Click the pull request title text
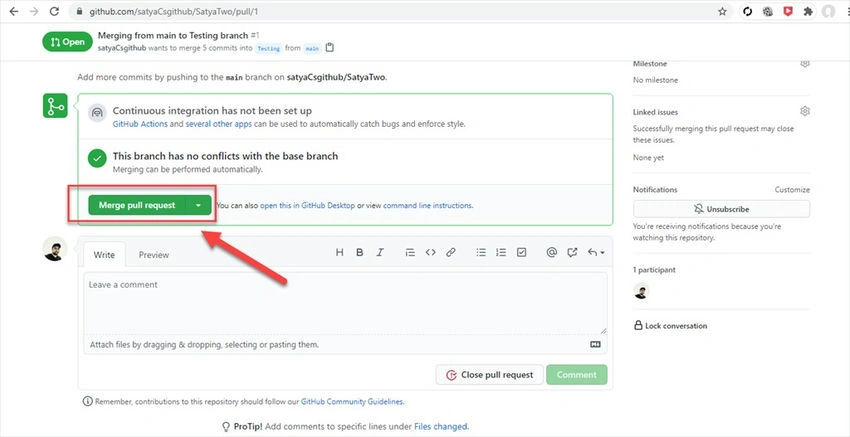The width and height of the screenshot is (850, 437). click(173, 35)
